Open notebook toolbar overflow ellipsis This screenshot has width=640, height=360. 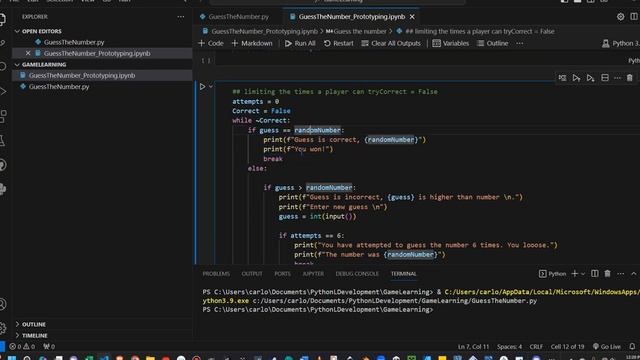click(x=519, y=43)
